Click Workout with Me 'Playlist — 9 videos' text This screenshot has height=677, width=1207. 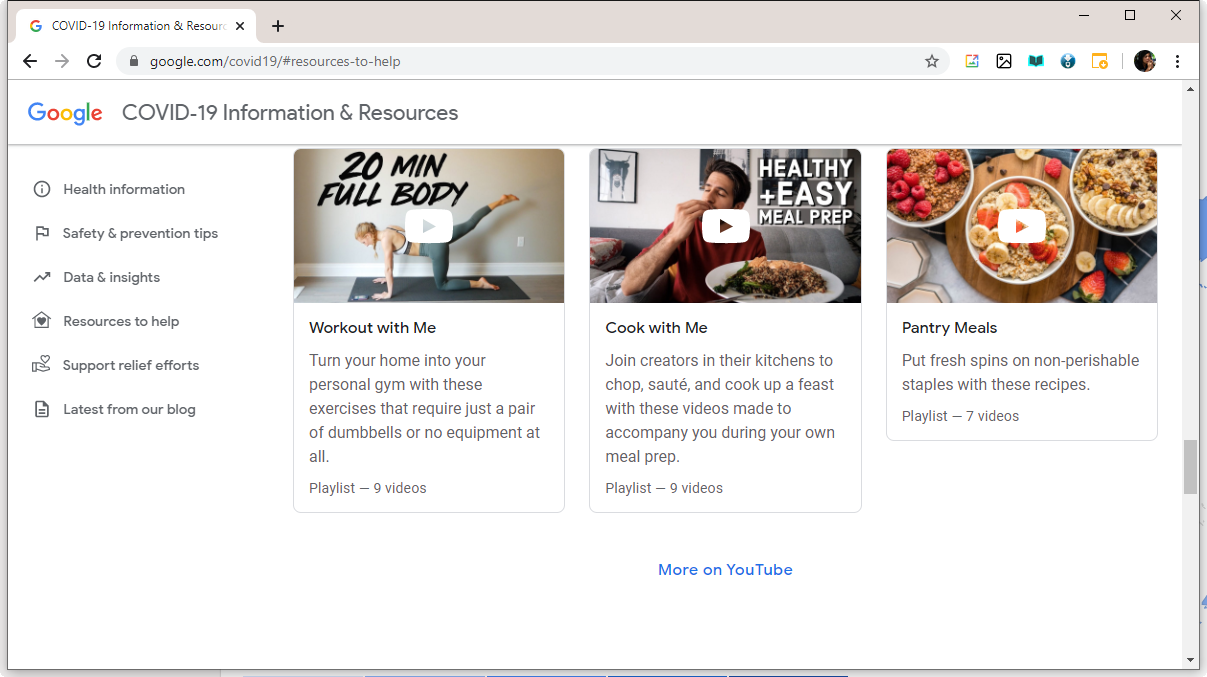click(368, 488)
